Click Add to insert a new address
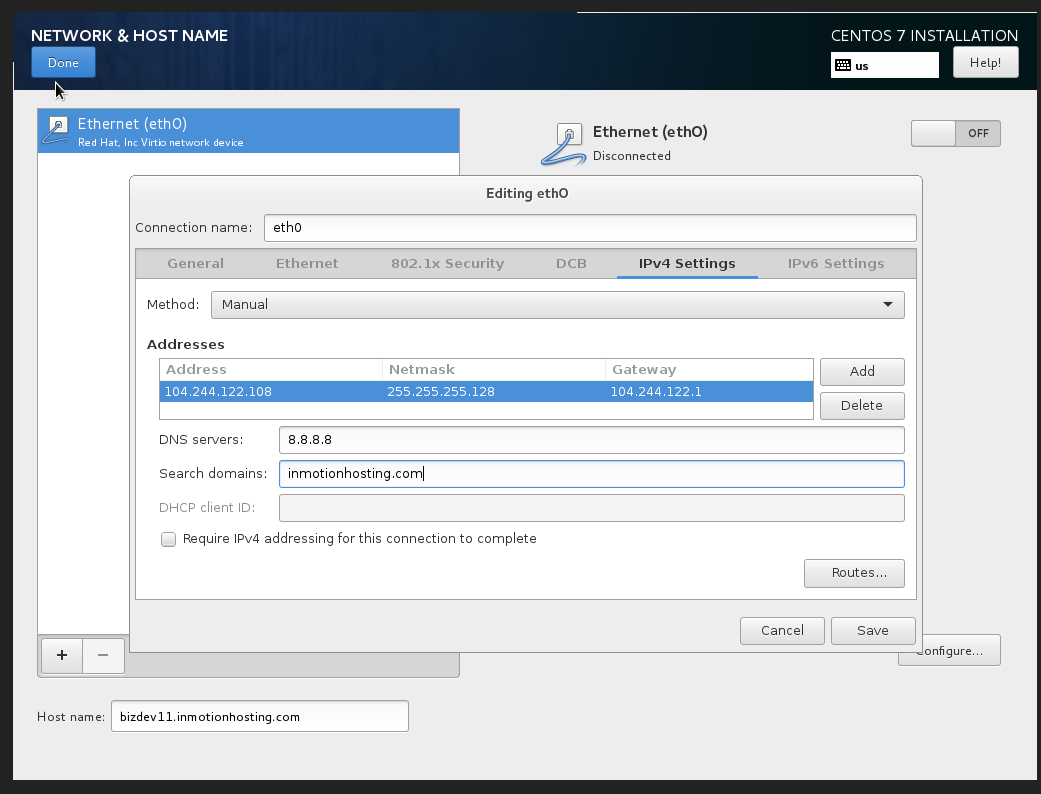 (x=862, y=371)
